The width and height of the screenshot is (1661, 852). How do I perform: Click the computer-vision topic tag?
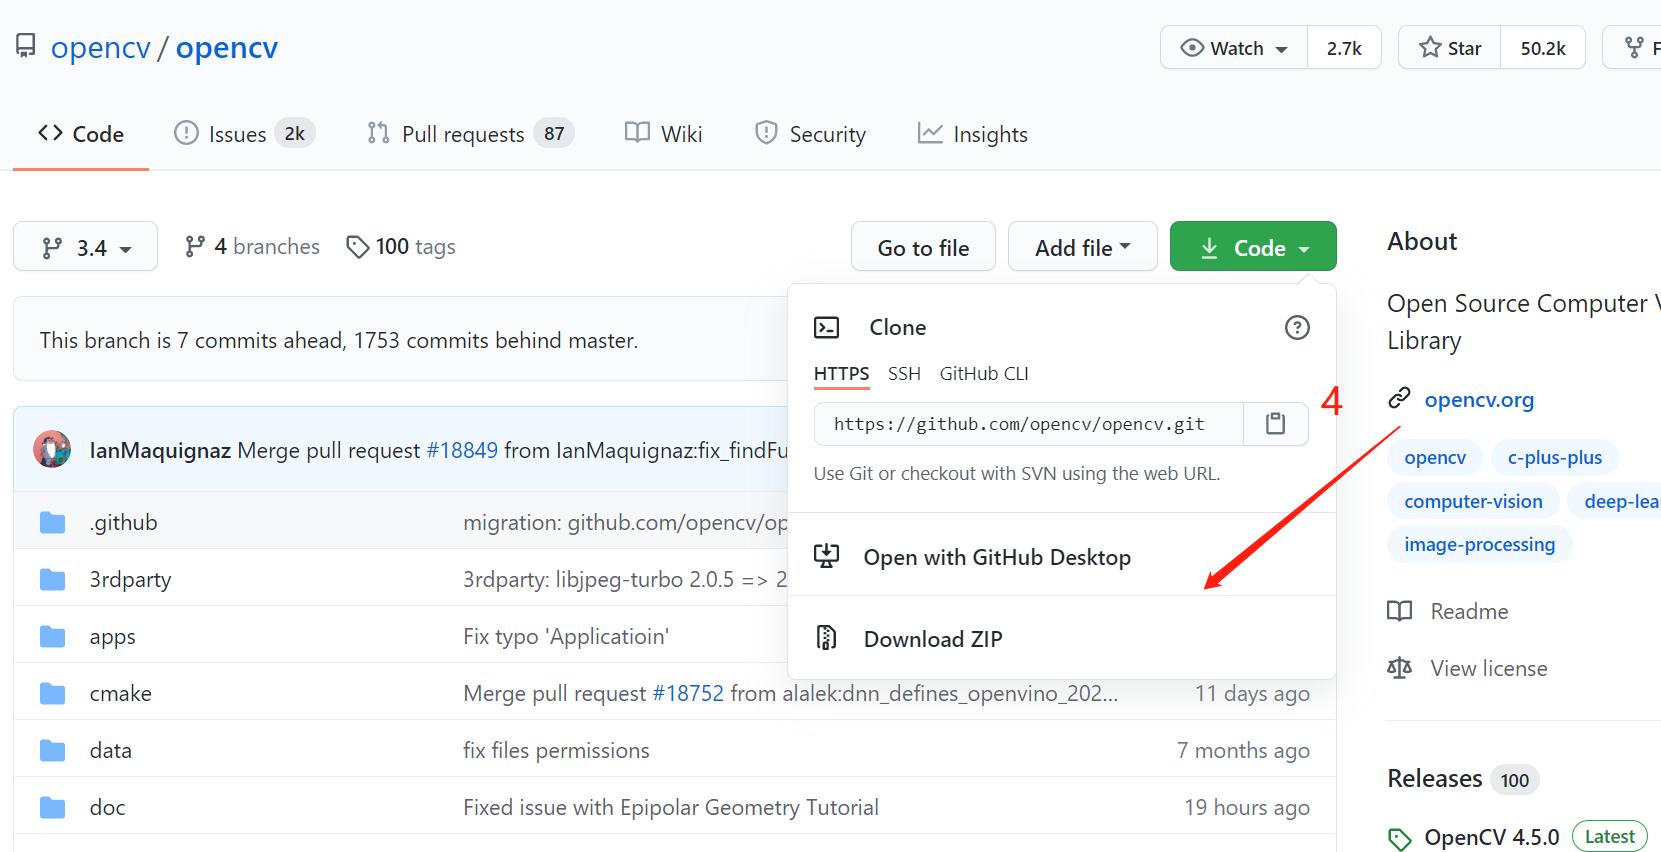[1473, 501]
